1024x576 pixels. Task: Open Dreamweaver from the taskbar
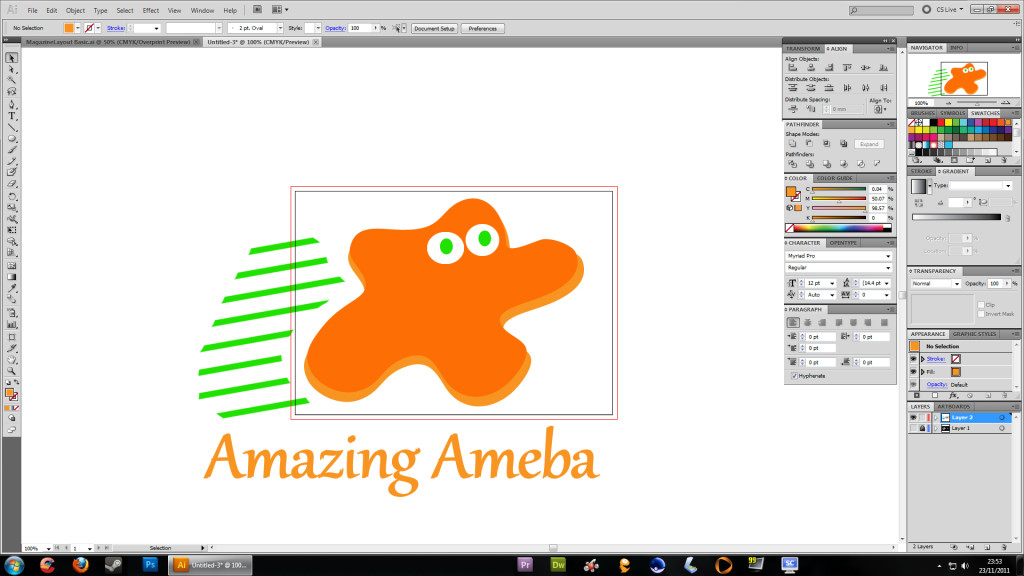click(558, 565)
